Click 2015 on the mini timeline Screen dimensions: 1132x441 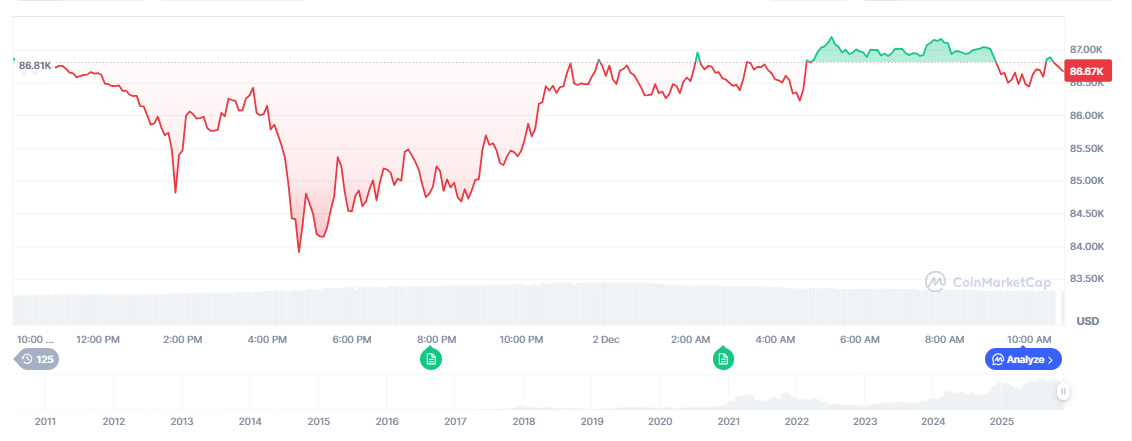pos(318,421)
